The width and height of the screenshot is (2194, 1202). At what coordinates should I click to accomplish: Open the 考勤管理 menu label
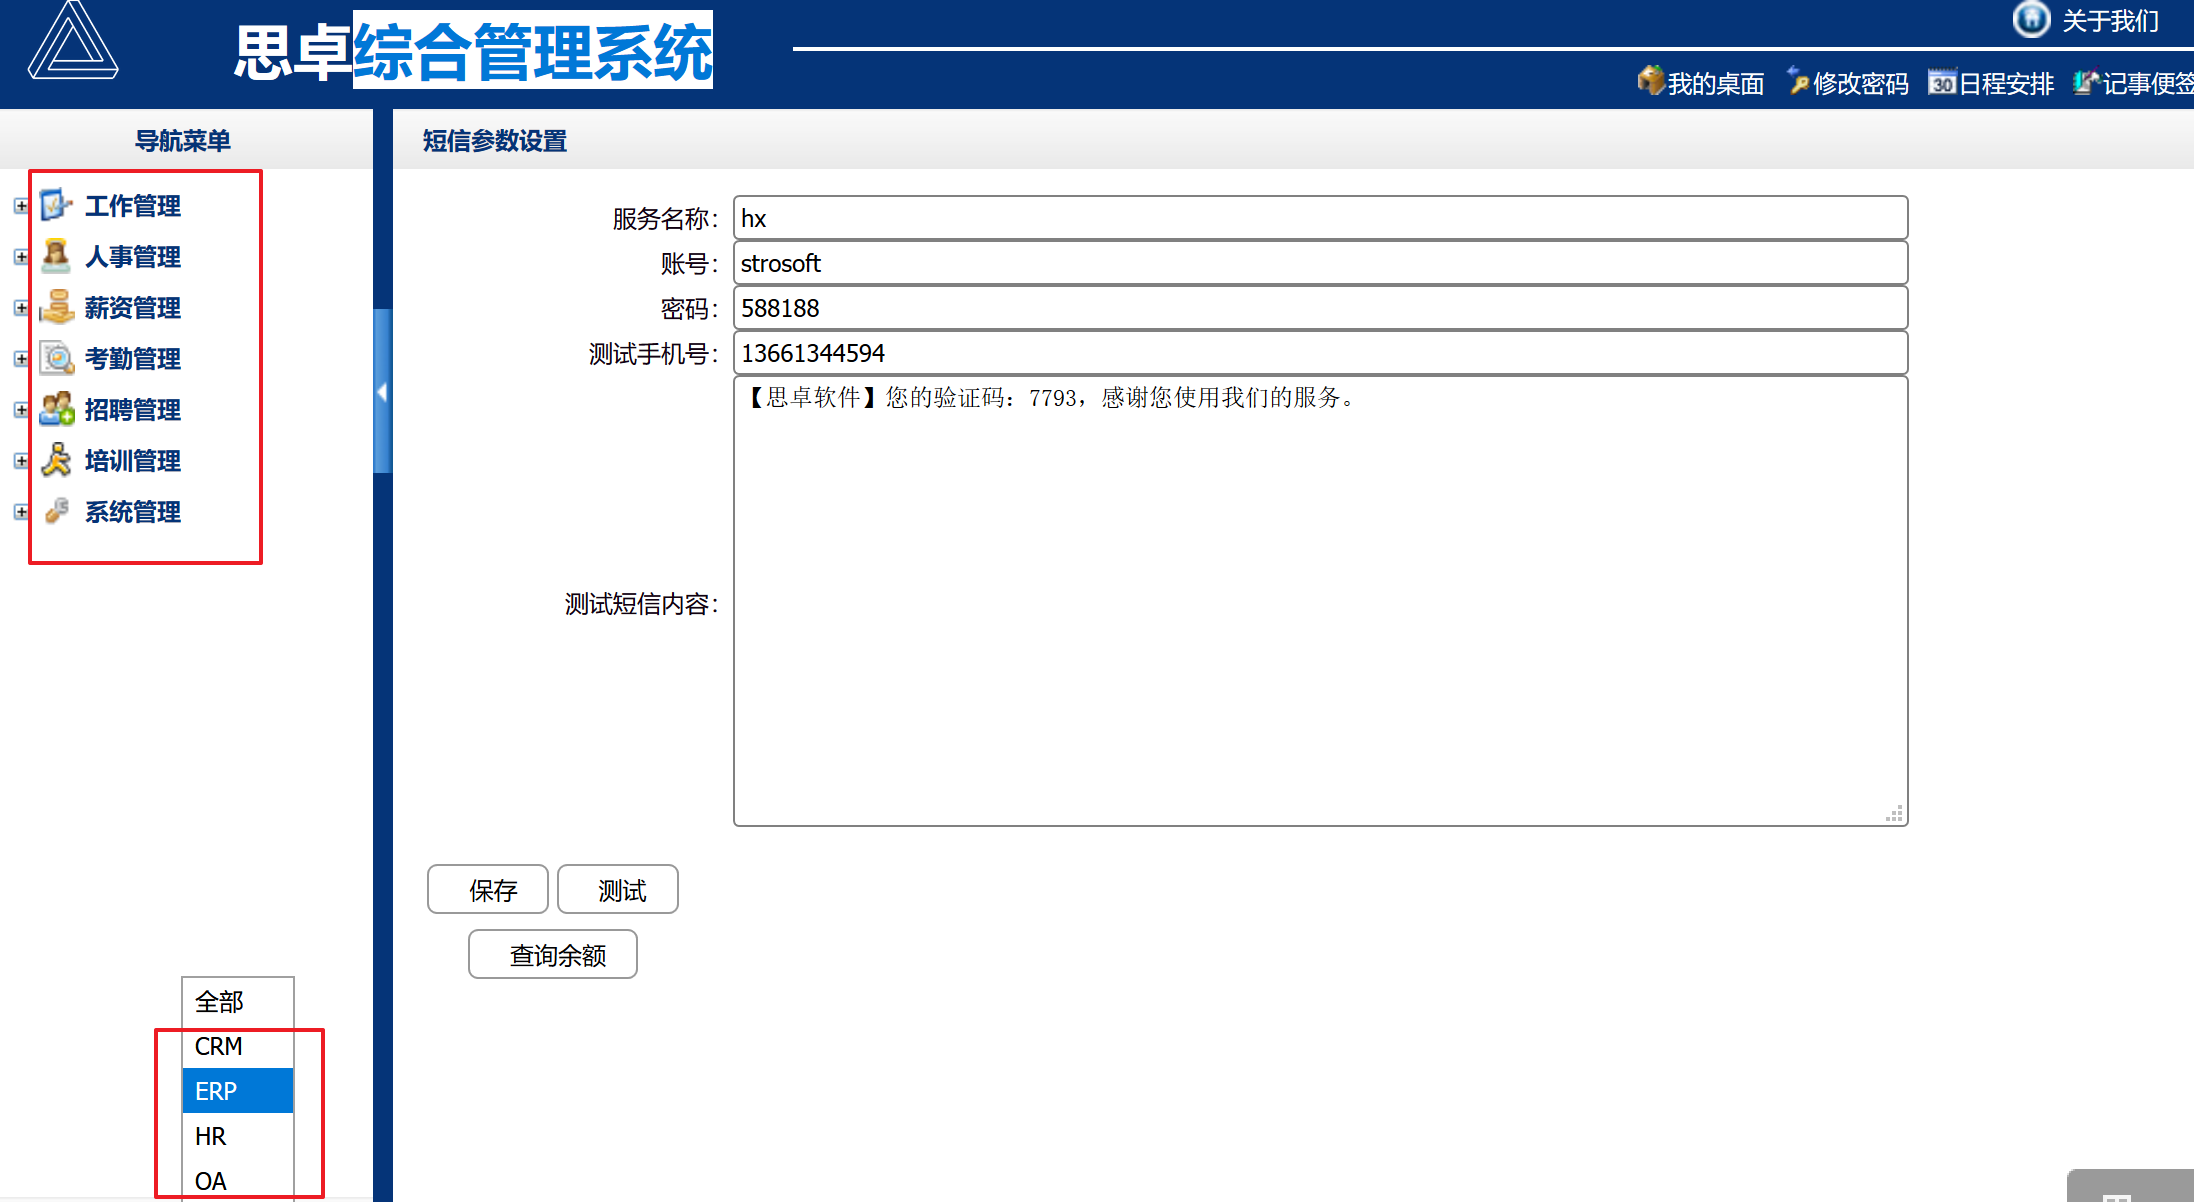click(133, 359)
